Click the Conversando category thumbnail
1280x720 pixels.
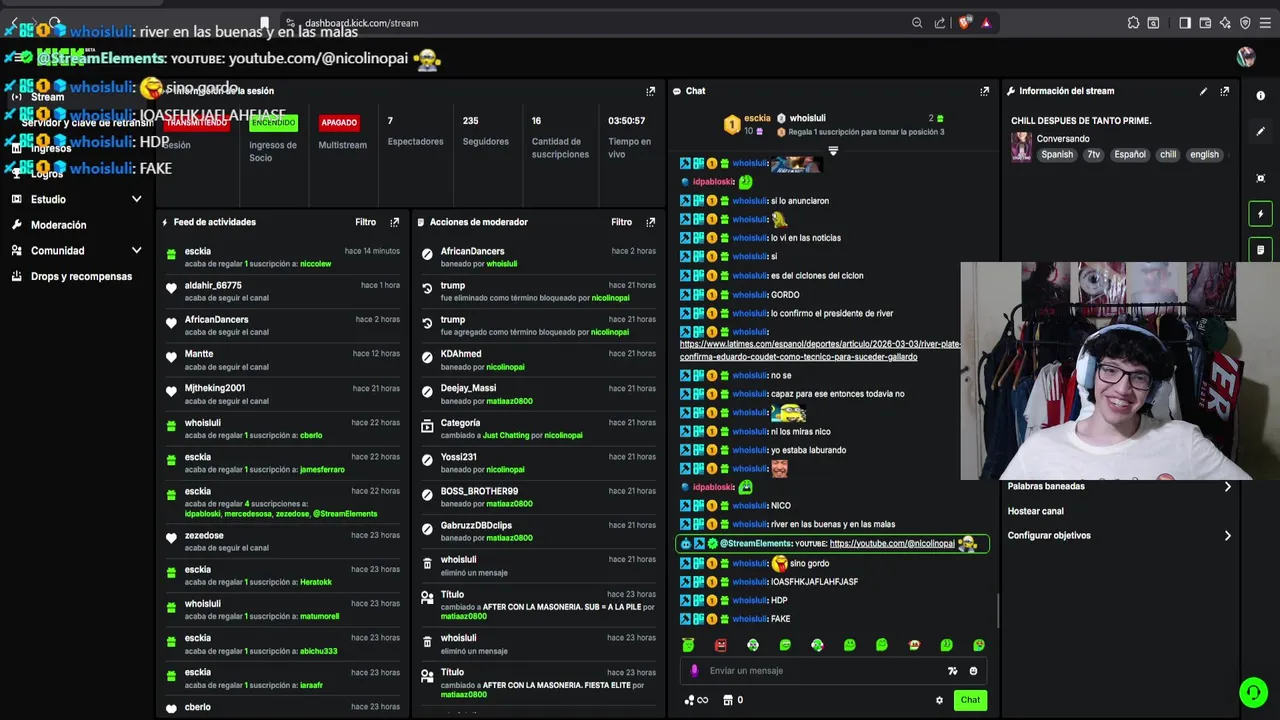[1021, 147]
